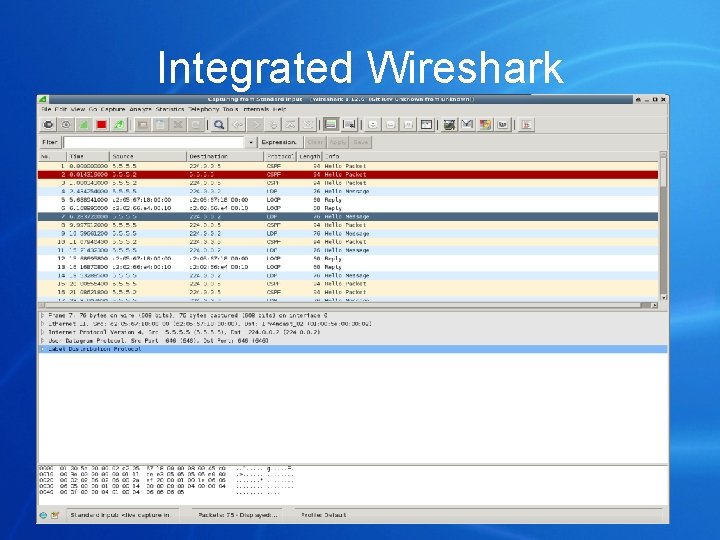The width and height of the screenshot is (720, 540).
Task: Focus the display filter input field
Action: click(x=154, y=142)
